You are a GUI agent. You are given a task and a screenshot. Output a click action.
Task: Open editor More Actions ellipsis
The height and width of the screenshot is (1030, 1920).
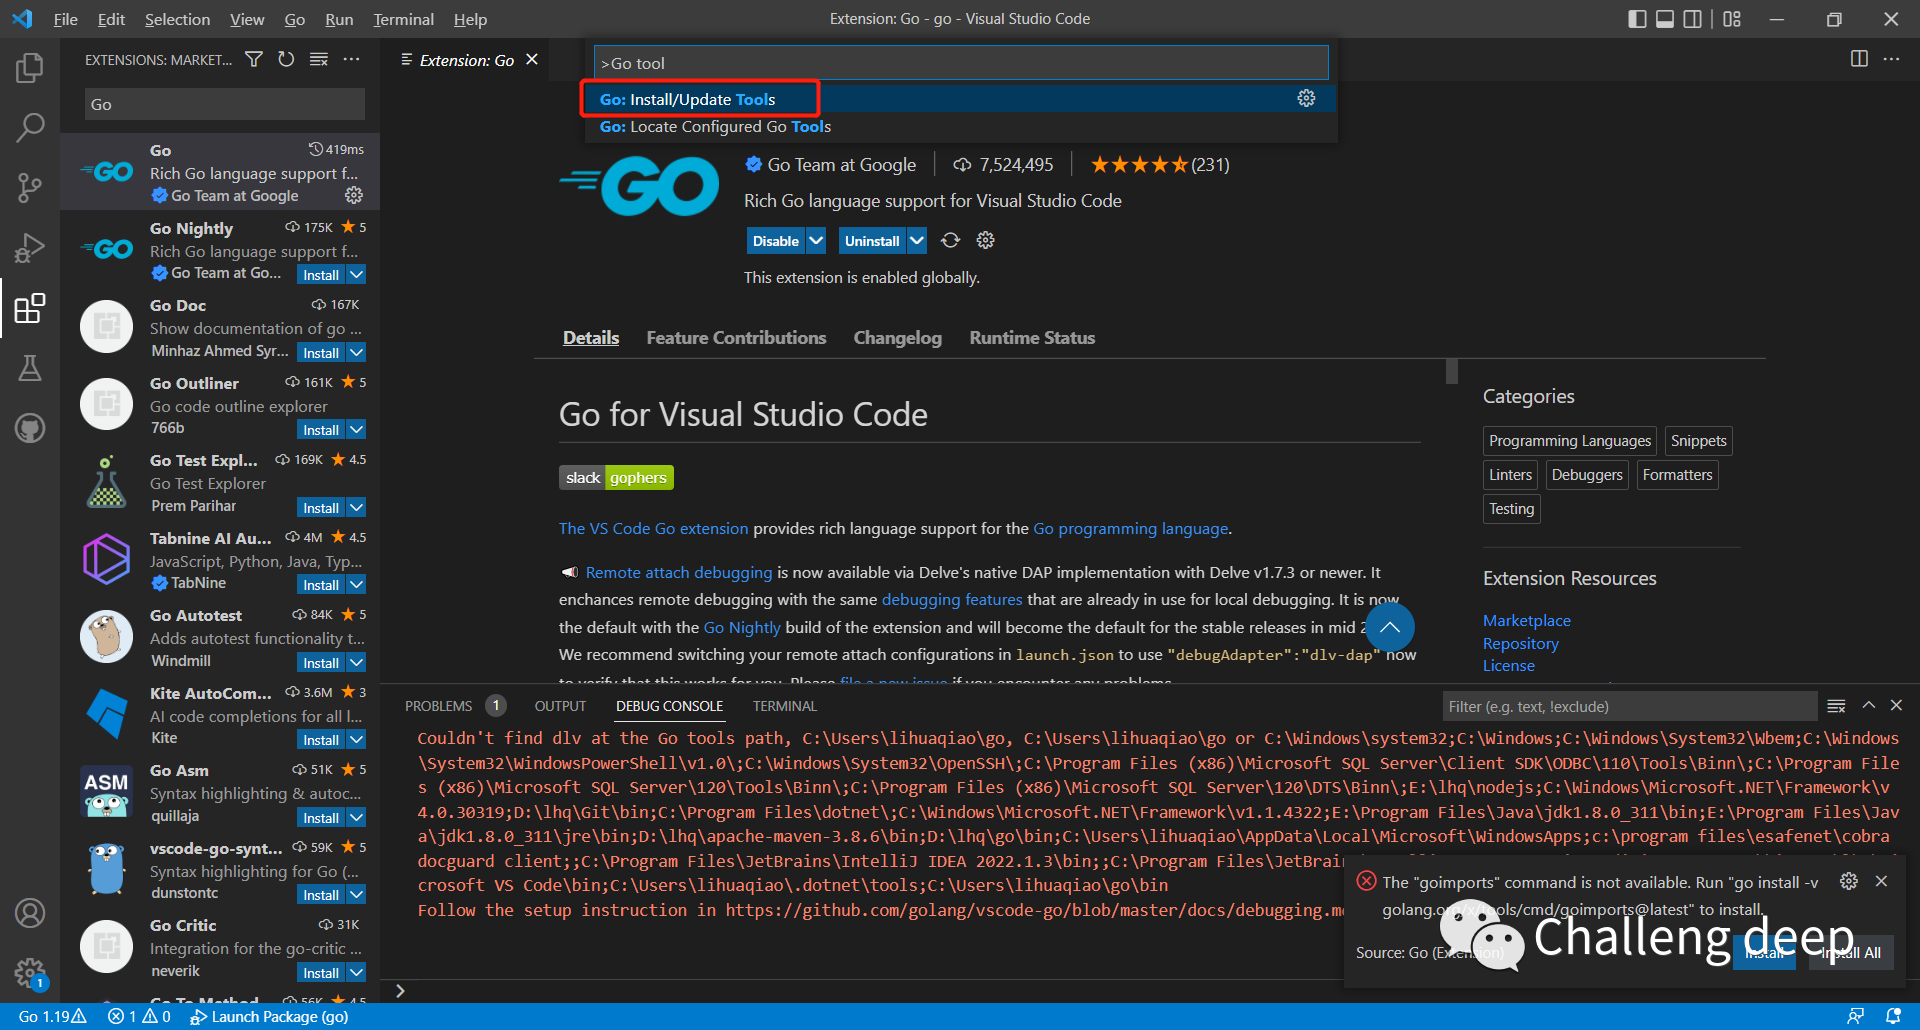click(1891, 59)
